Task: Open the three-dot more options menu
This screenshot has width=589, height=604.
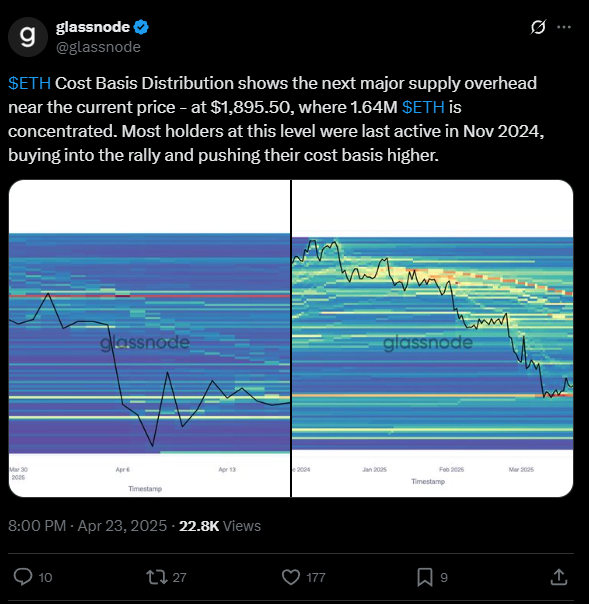Action: [564, 27]
